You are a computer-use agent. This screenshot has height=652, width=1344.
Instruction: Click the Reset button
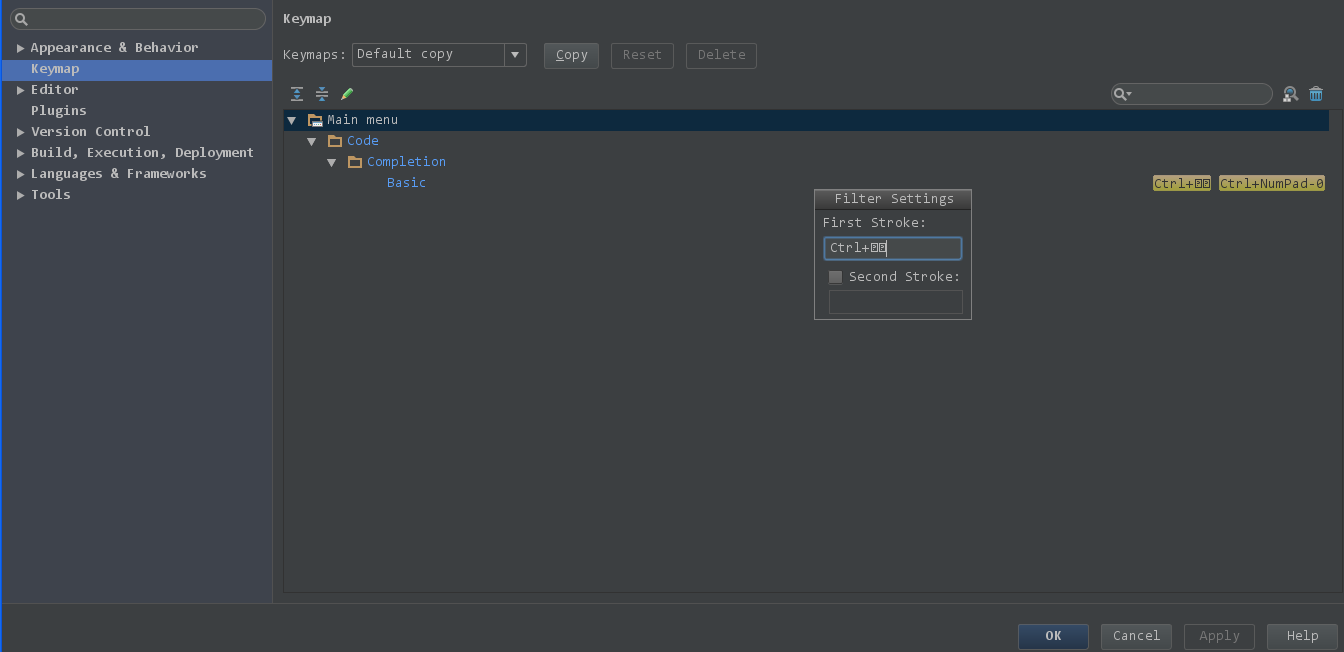(642, 55)
